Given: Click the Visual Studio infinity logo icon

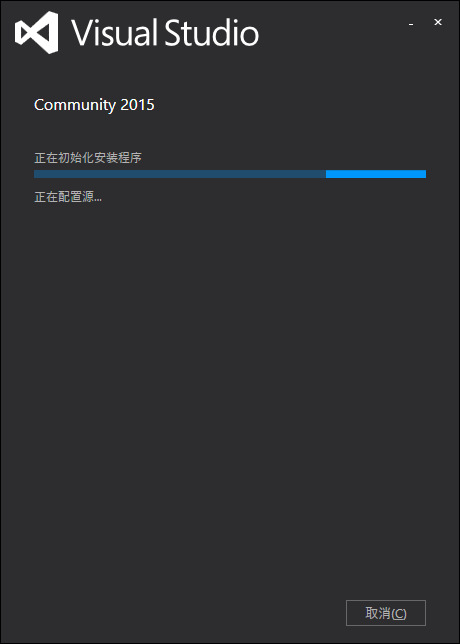Looking at the screenshot, I should [x=36, y=32].
